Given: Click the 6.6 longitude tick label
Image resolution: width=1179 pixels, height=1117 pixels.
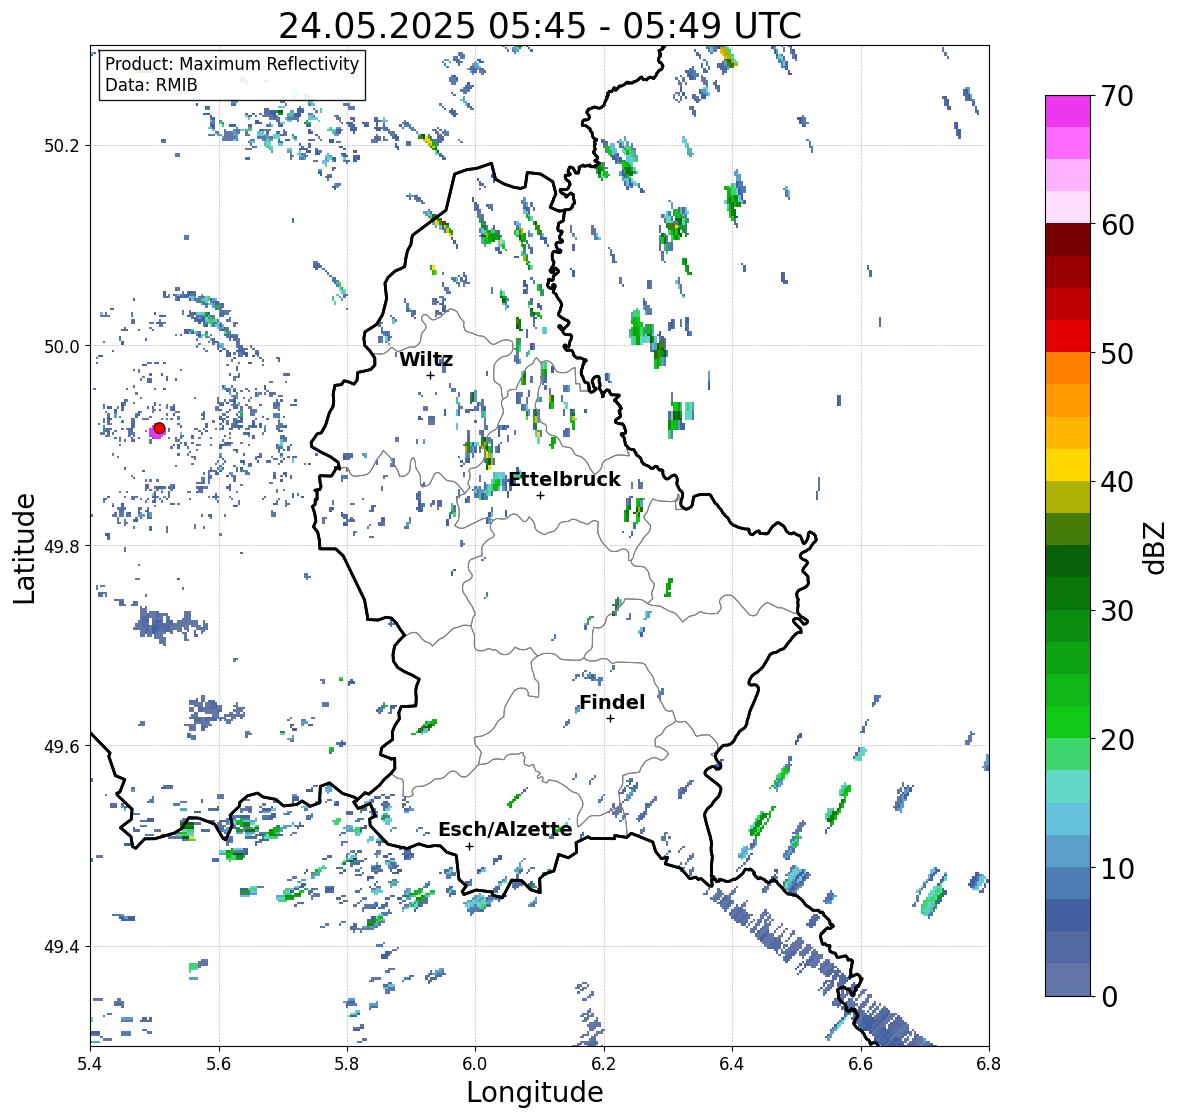Looking at the screenshot, I should pos(861,1064).
